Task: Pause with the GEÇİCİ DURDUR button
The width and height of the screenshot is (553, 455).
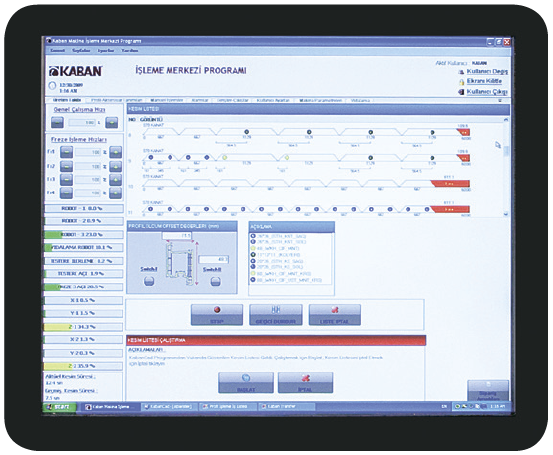Action: coord(276,315)
